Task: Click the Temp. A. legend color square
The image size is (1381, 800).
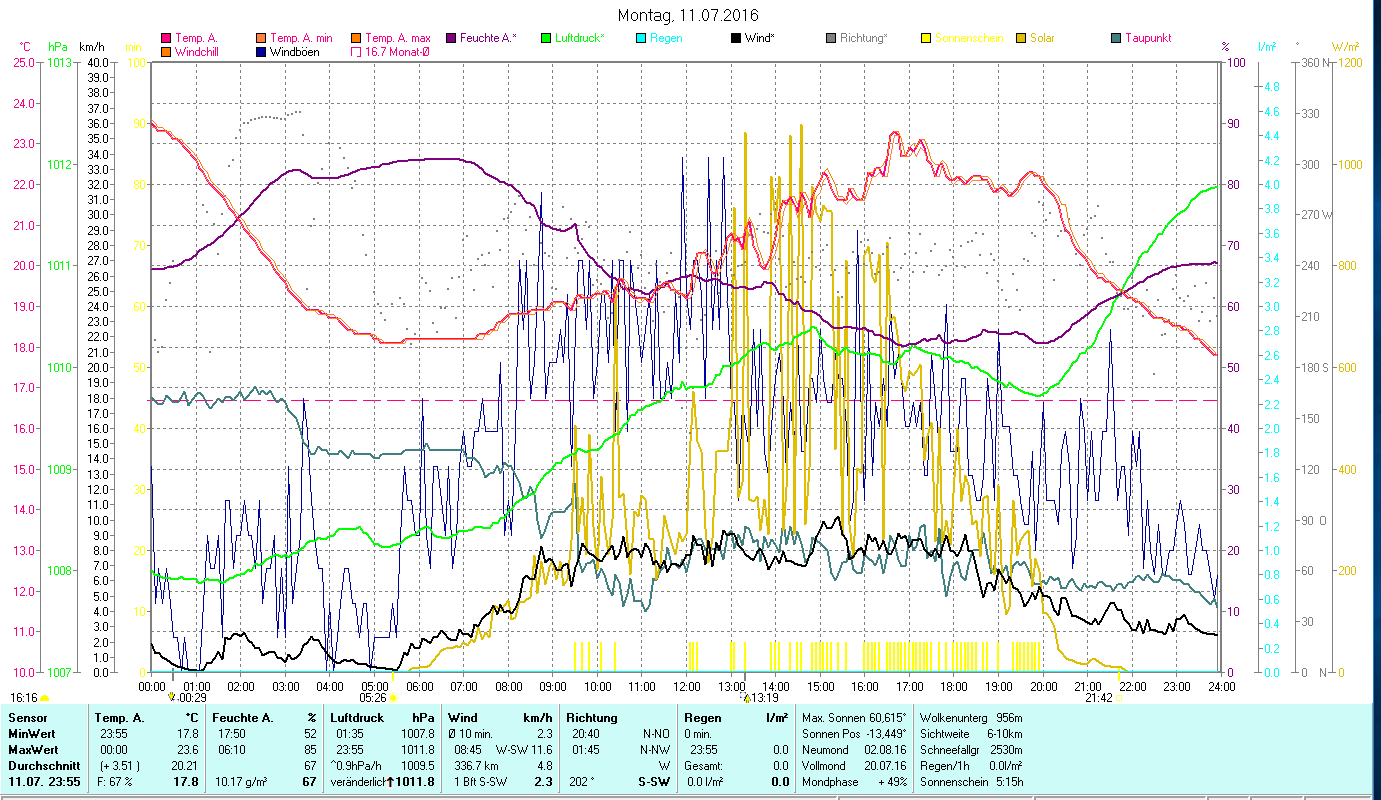Action: point(166,38)
